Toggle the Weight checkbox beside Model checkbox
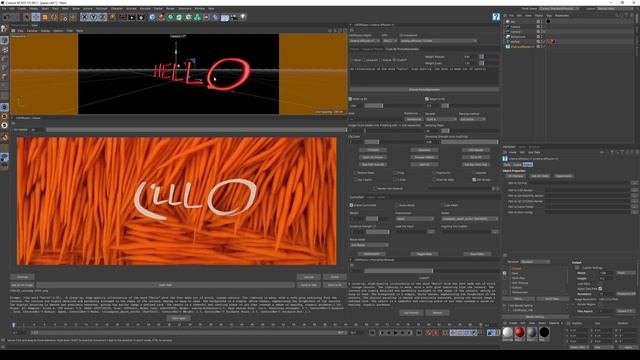640x360 pixels. 427,99
